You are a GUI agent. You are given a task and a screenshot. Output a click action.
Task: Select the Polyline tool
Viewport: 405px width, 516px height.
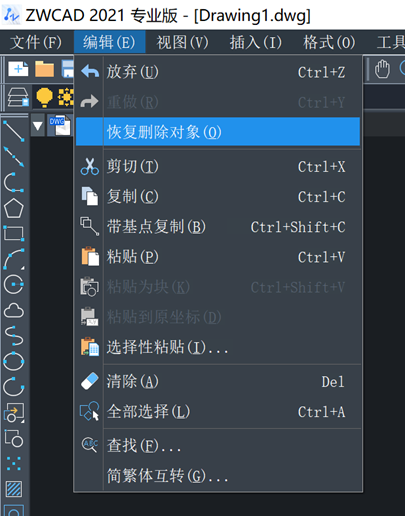tap(14, 182)
